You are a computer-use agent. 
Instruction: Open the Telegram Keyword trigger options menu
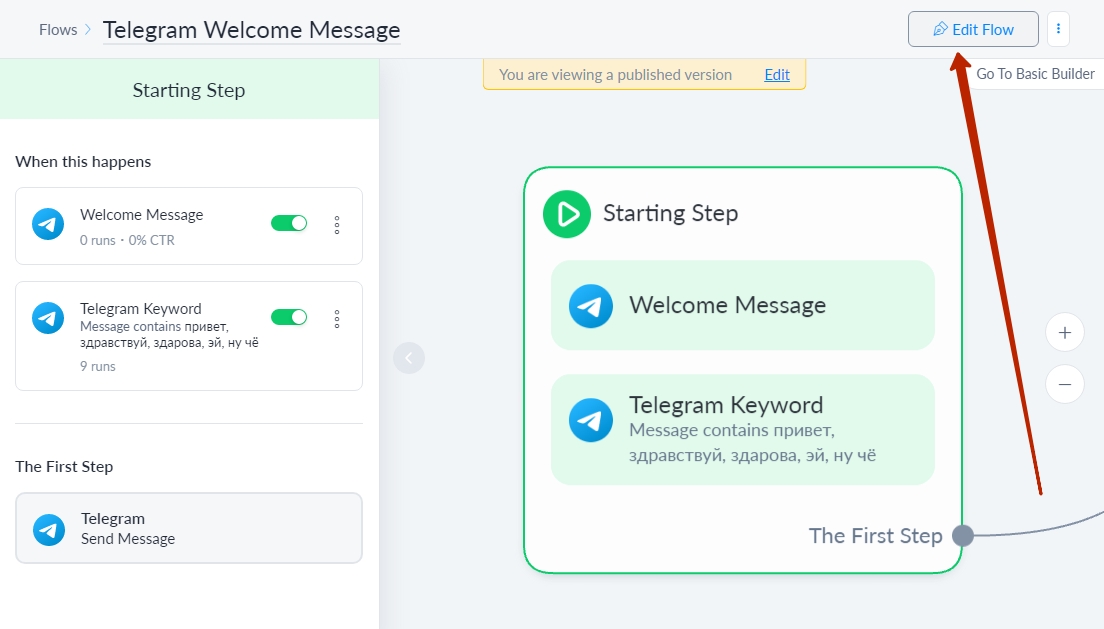coord(337,319)
